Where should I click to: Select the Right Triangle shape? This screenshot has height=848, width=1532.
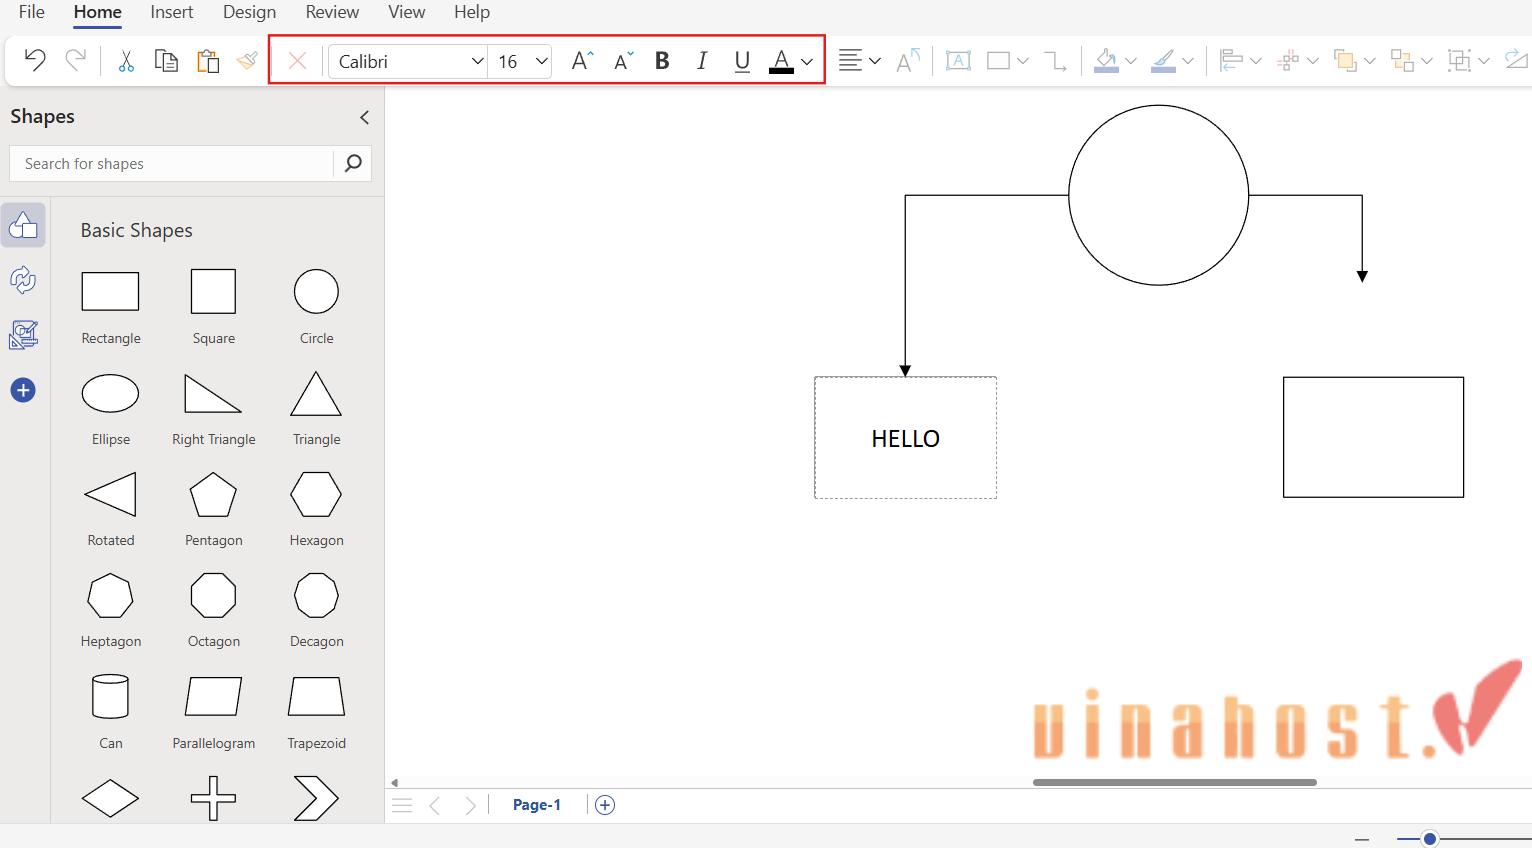coord(213,393)
